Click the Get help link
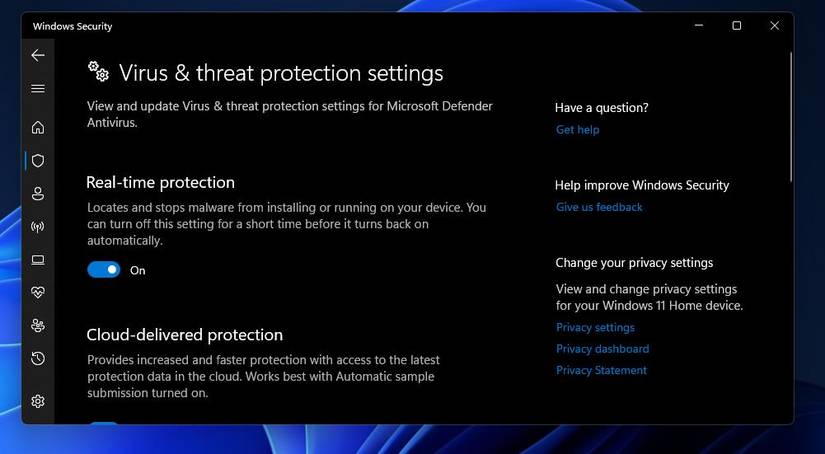 [577, 130]
